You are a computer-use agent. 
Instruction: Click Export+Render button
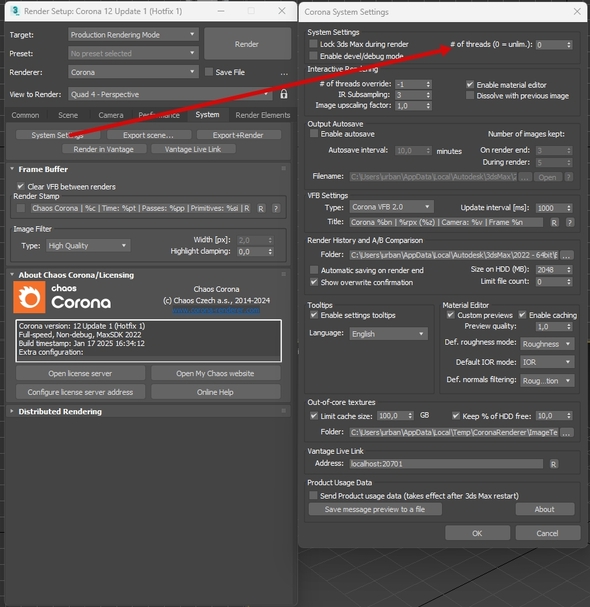pos(238,135)
